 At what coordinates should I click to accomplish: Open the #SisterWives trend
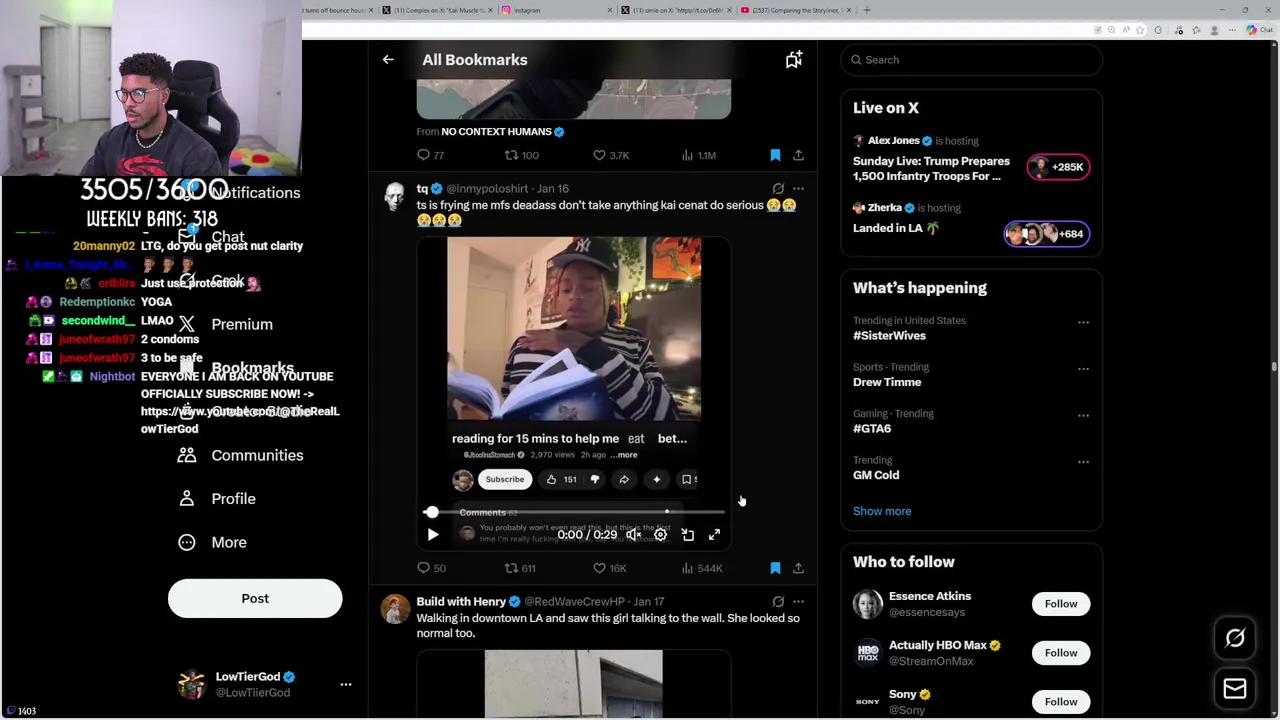889,336
